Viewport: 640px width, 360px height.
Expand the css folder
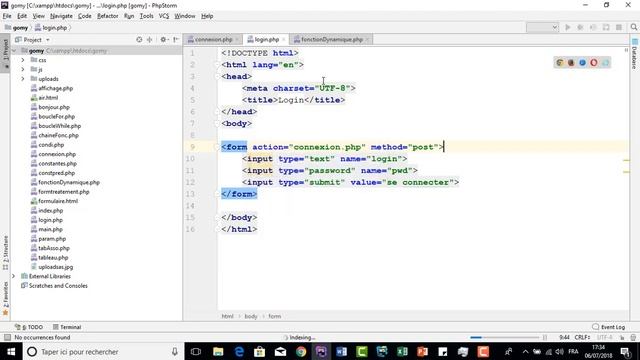[23, 60]
